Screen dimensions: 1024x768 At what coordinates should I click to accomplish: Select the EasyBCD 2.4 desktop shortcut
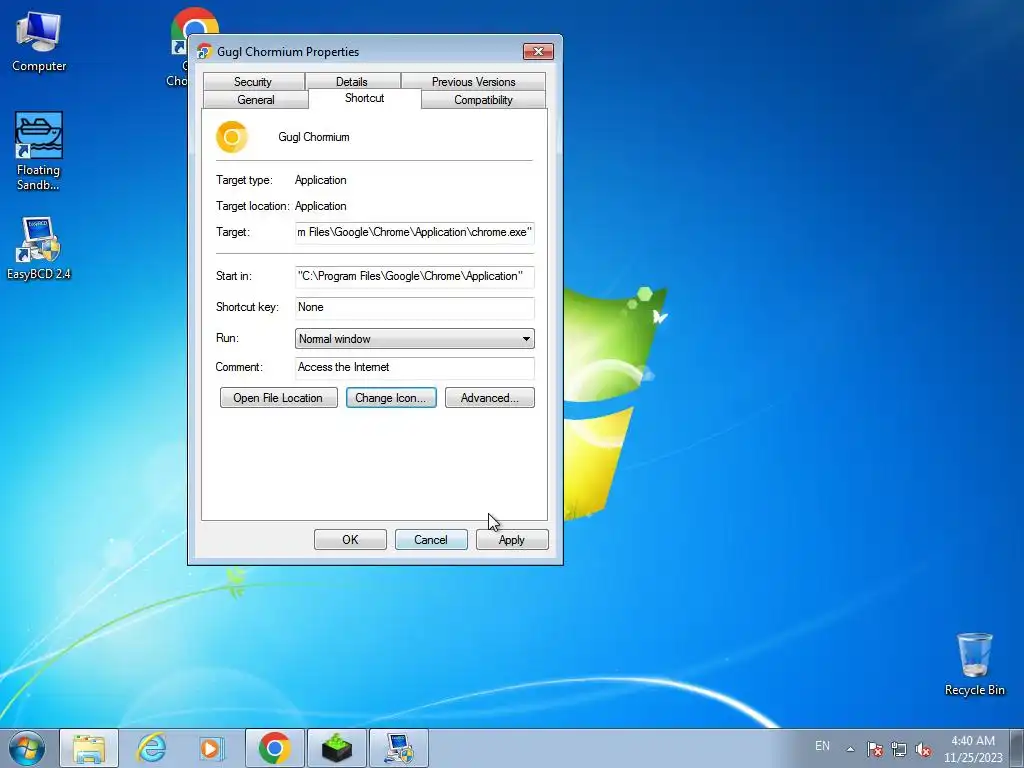click(39, 248)
